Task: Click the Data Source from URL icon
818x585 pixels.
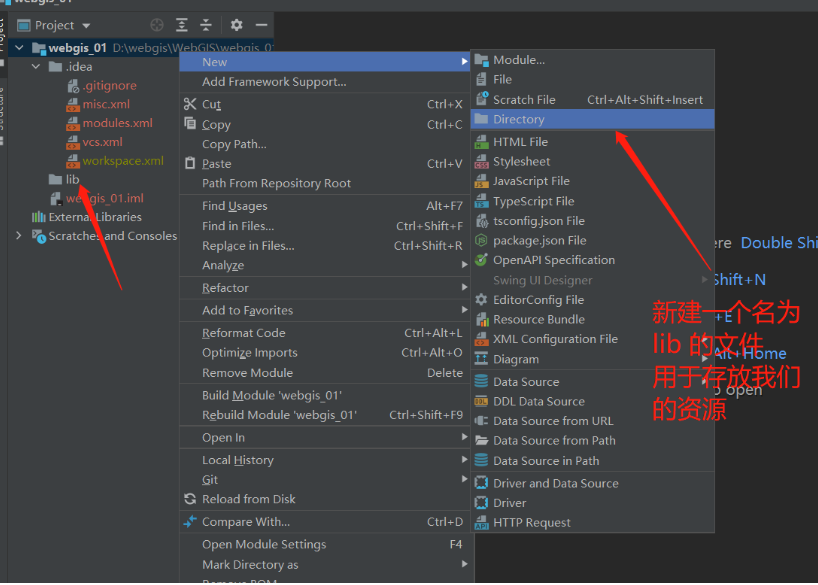Action: tap(481, 421)
